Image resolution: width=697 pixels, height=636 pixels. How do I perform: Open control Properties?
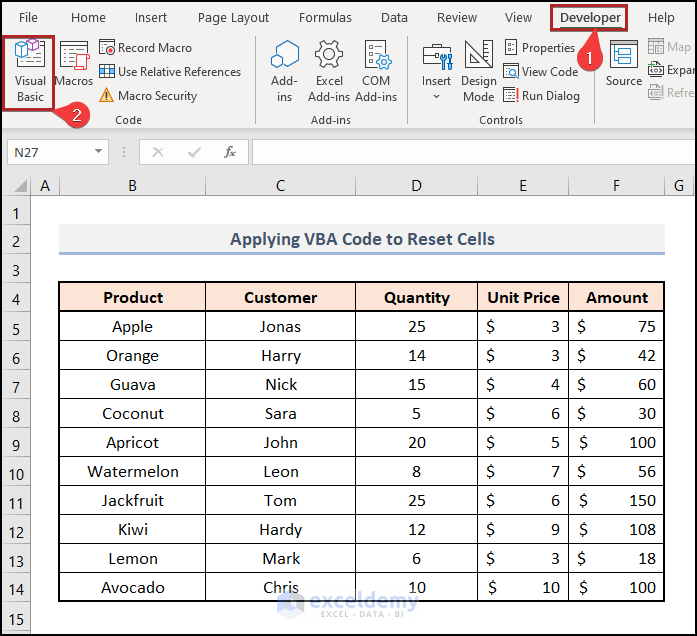click(540, 48)
